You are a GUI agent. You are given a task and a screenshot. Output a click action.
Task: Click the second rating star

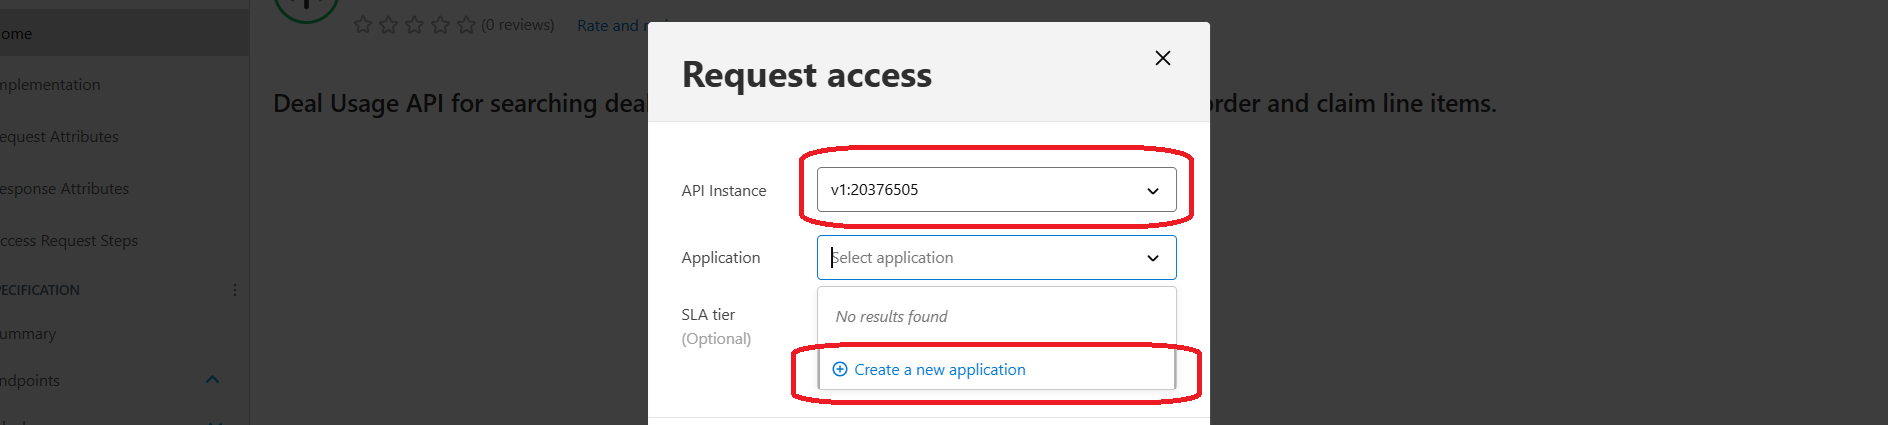click(389, 25)
